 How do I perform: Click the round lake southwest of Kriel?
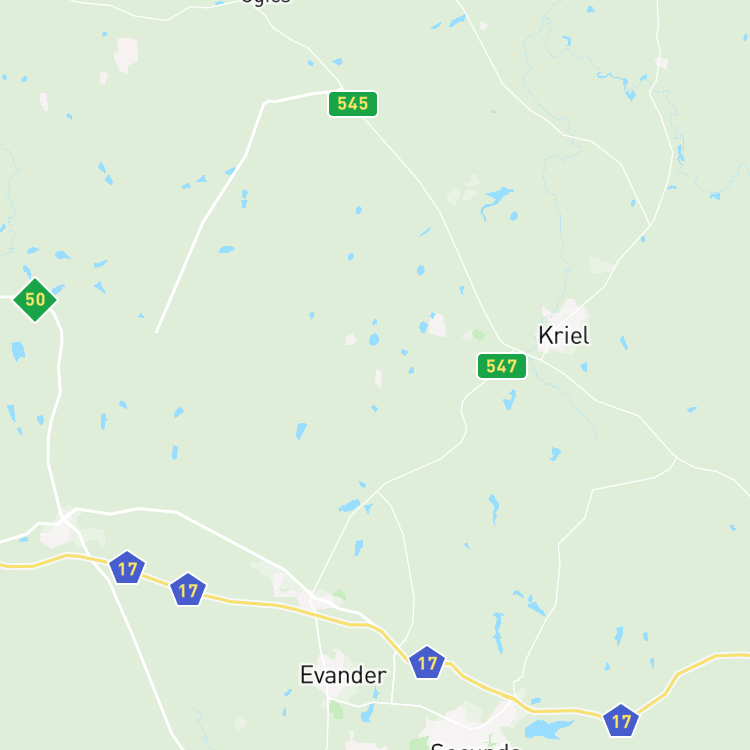point(374,340)
